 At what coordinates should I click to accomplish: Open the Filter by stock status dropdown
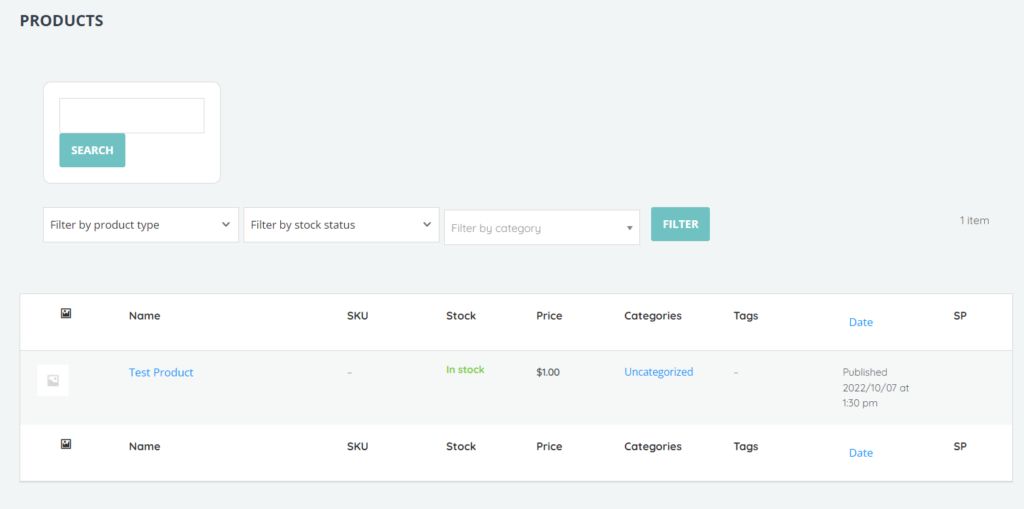(x=341, y=225)
